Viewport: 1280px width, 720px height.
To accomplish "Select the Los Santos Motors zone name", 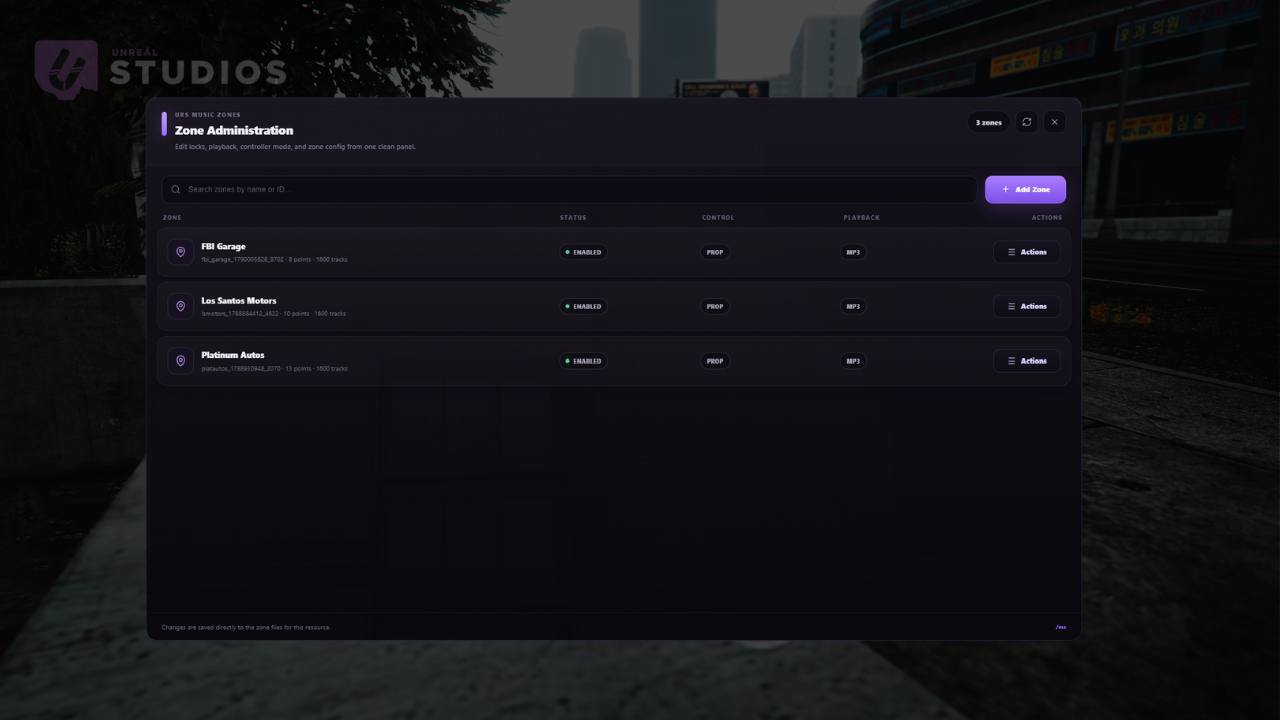I will [239, 300].
